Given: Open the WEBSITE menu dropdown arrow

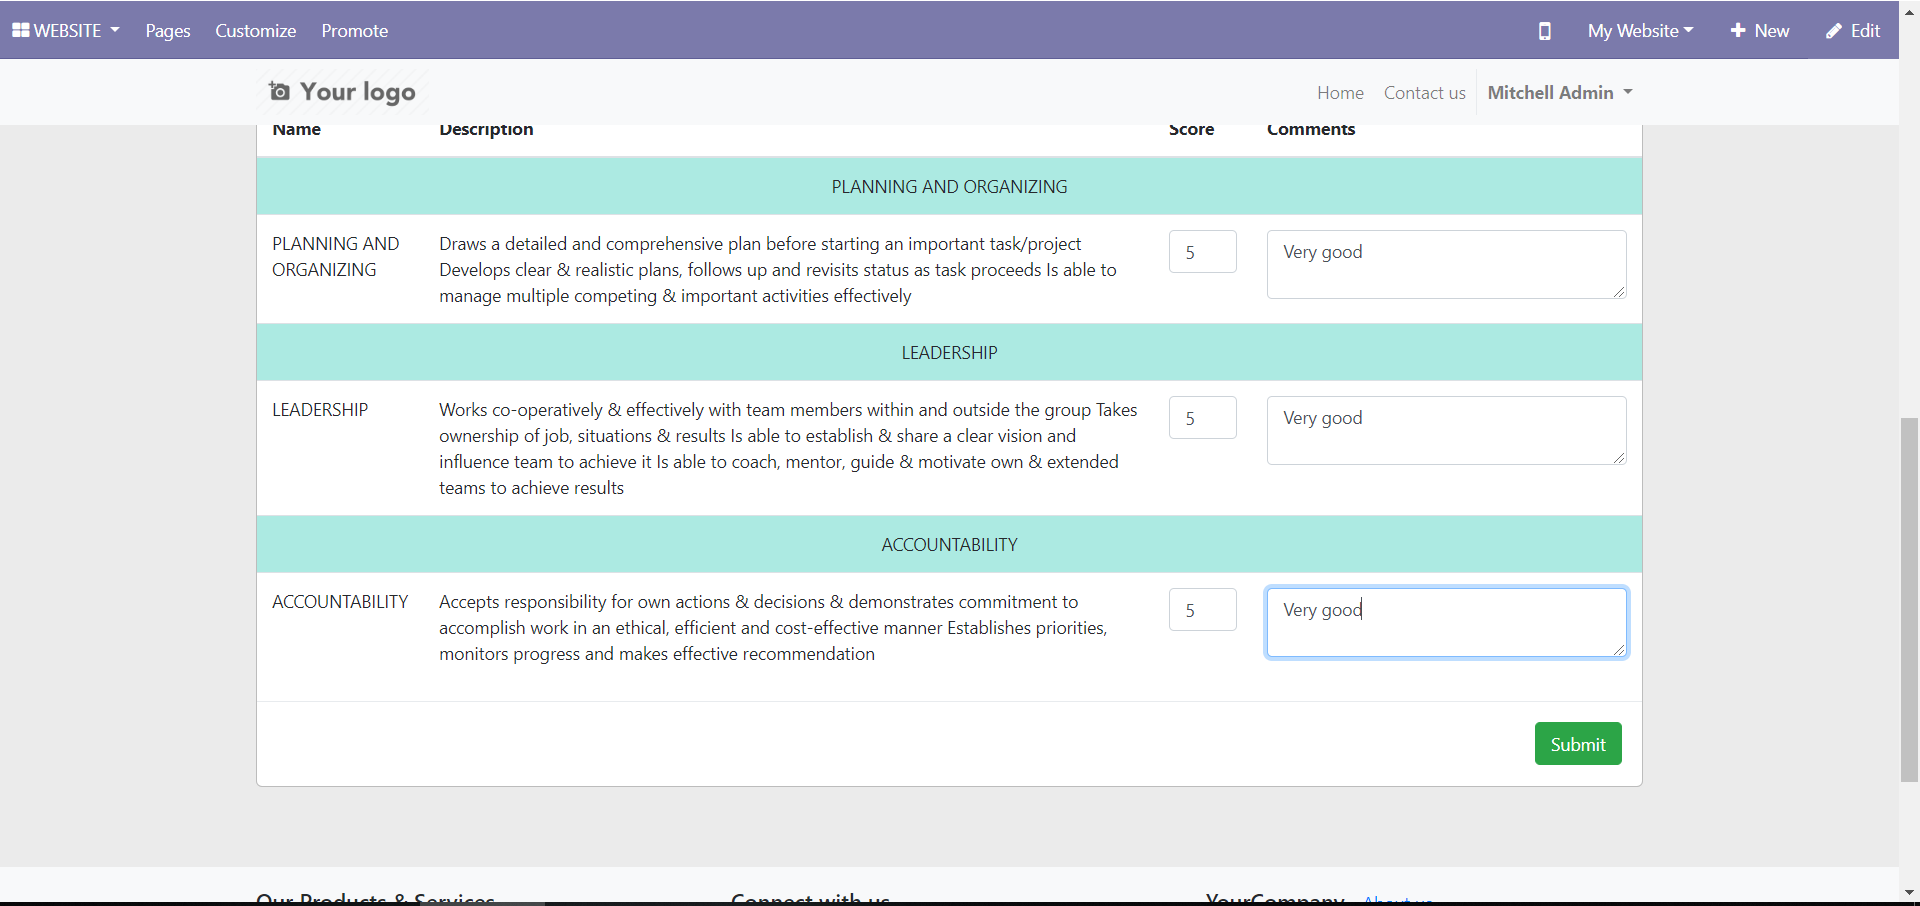Looking at the screenshot, I should click(x=115, y=30).
